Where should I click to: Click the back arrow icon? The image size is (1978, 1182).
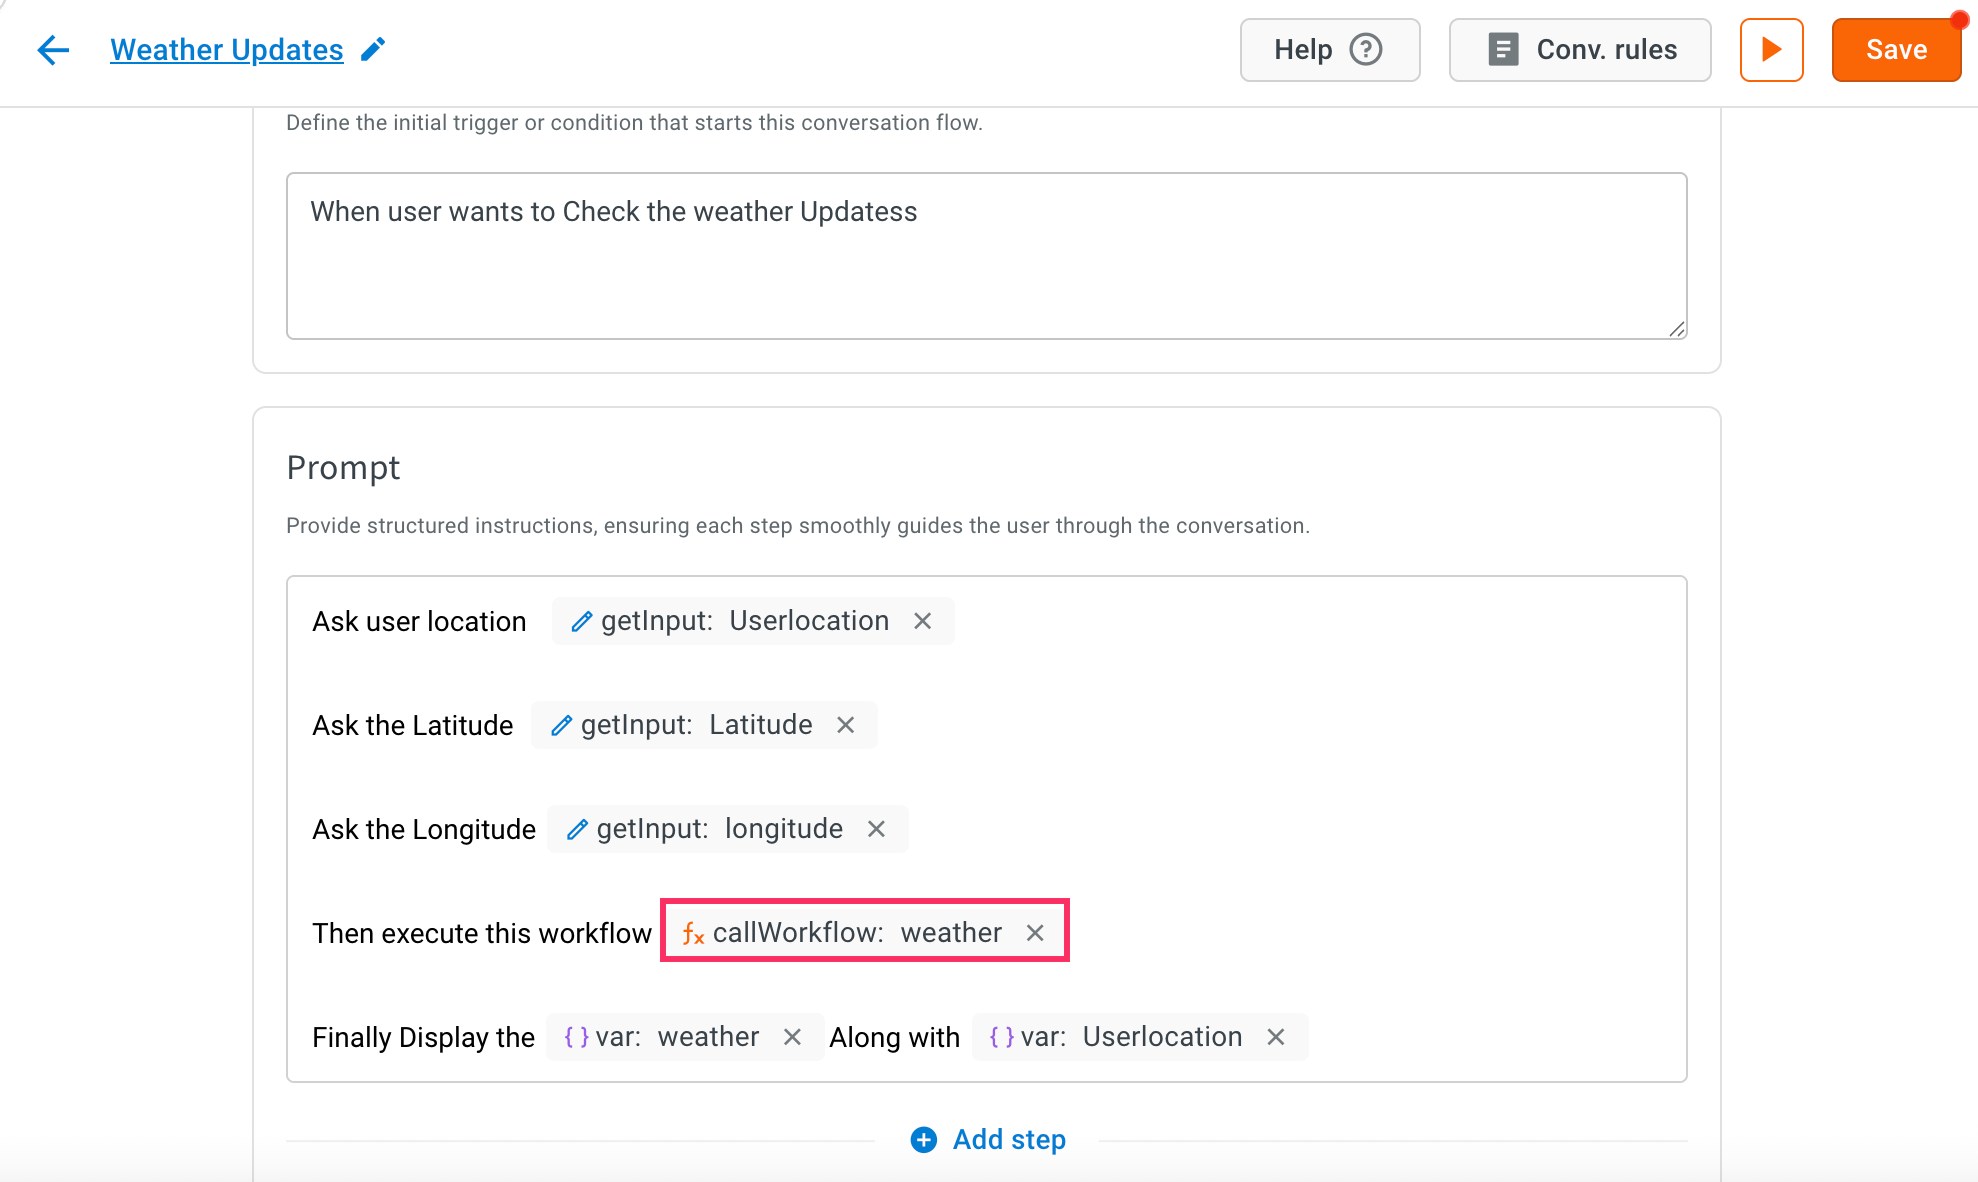(x=53, y=50)
